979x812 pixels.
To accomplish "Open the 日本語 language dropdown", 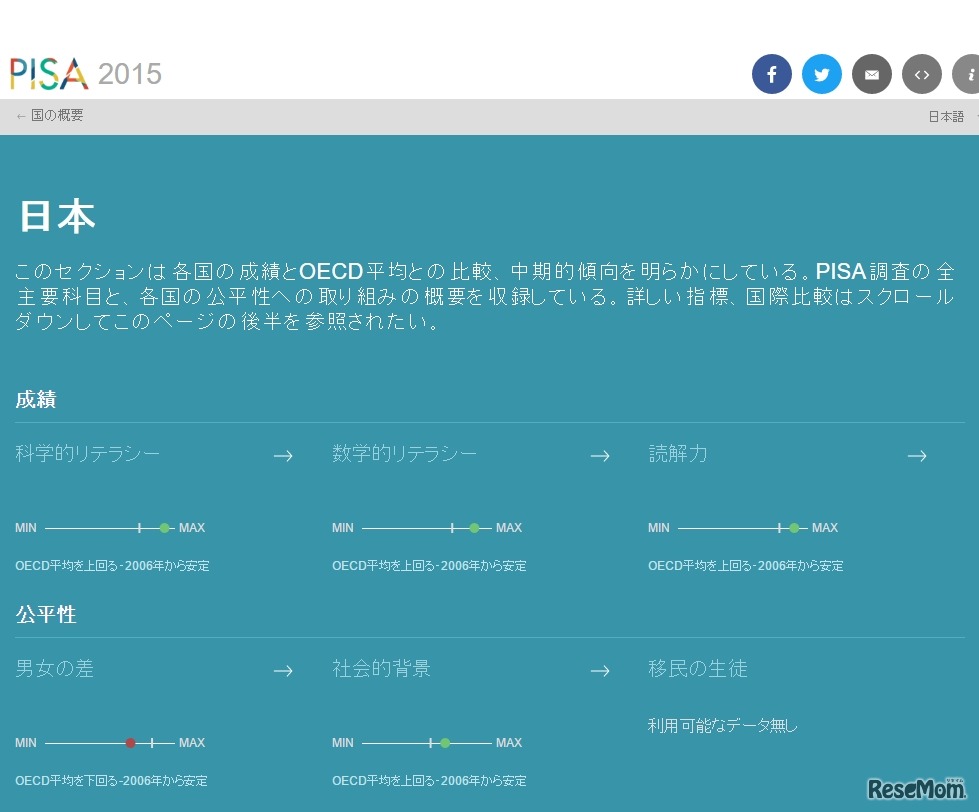I will [x=950, y=117].
